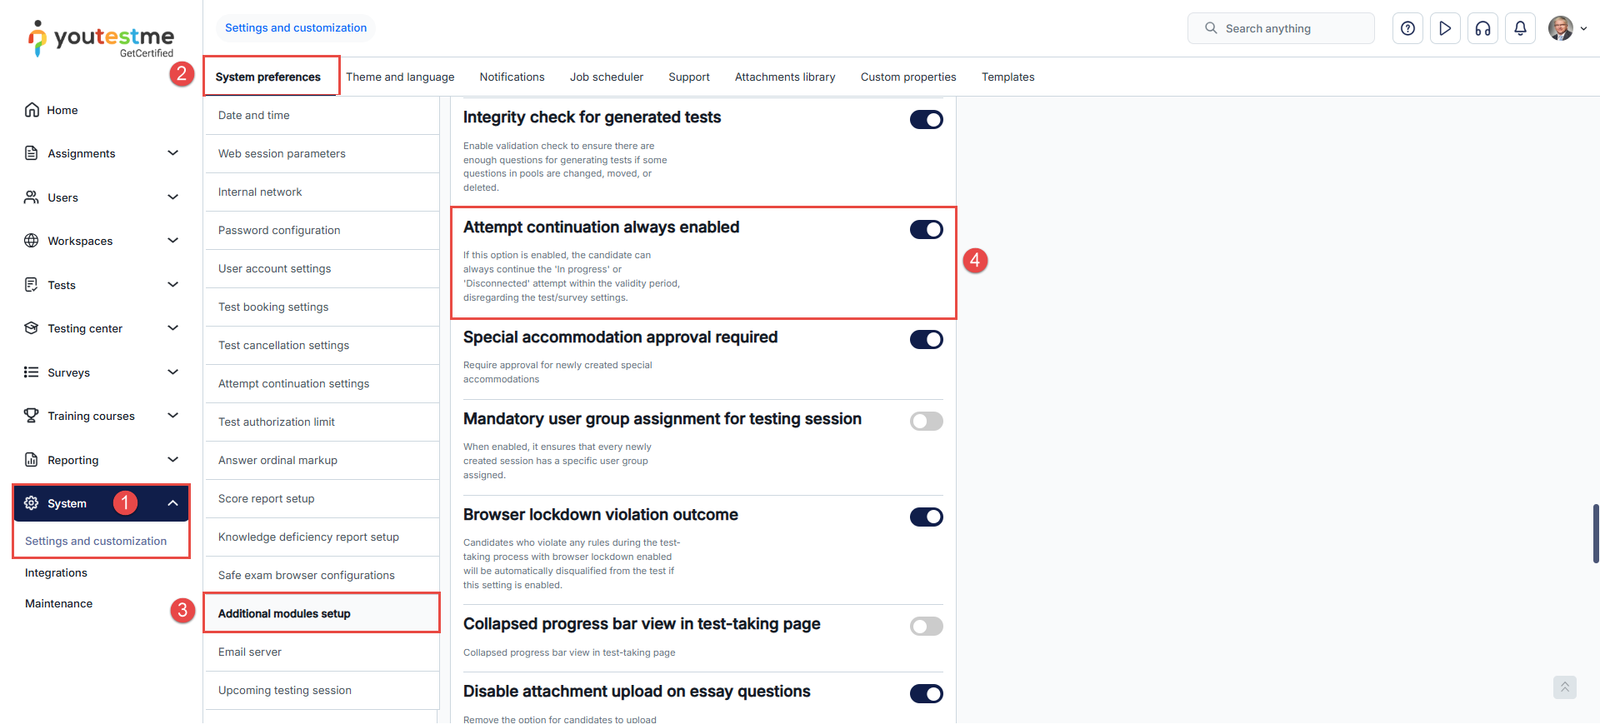The height and width of the screenshot is (724, 1600).
Task: Enable Mandatory user group assignment toggle
Action: [x=926, y=421]
